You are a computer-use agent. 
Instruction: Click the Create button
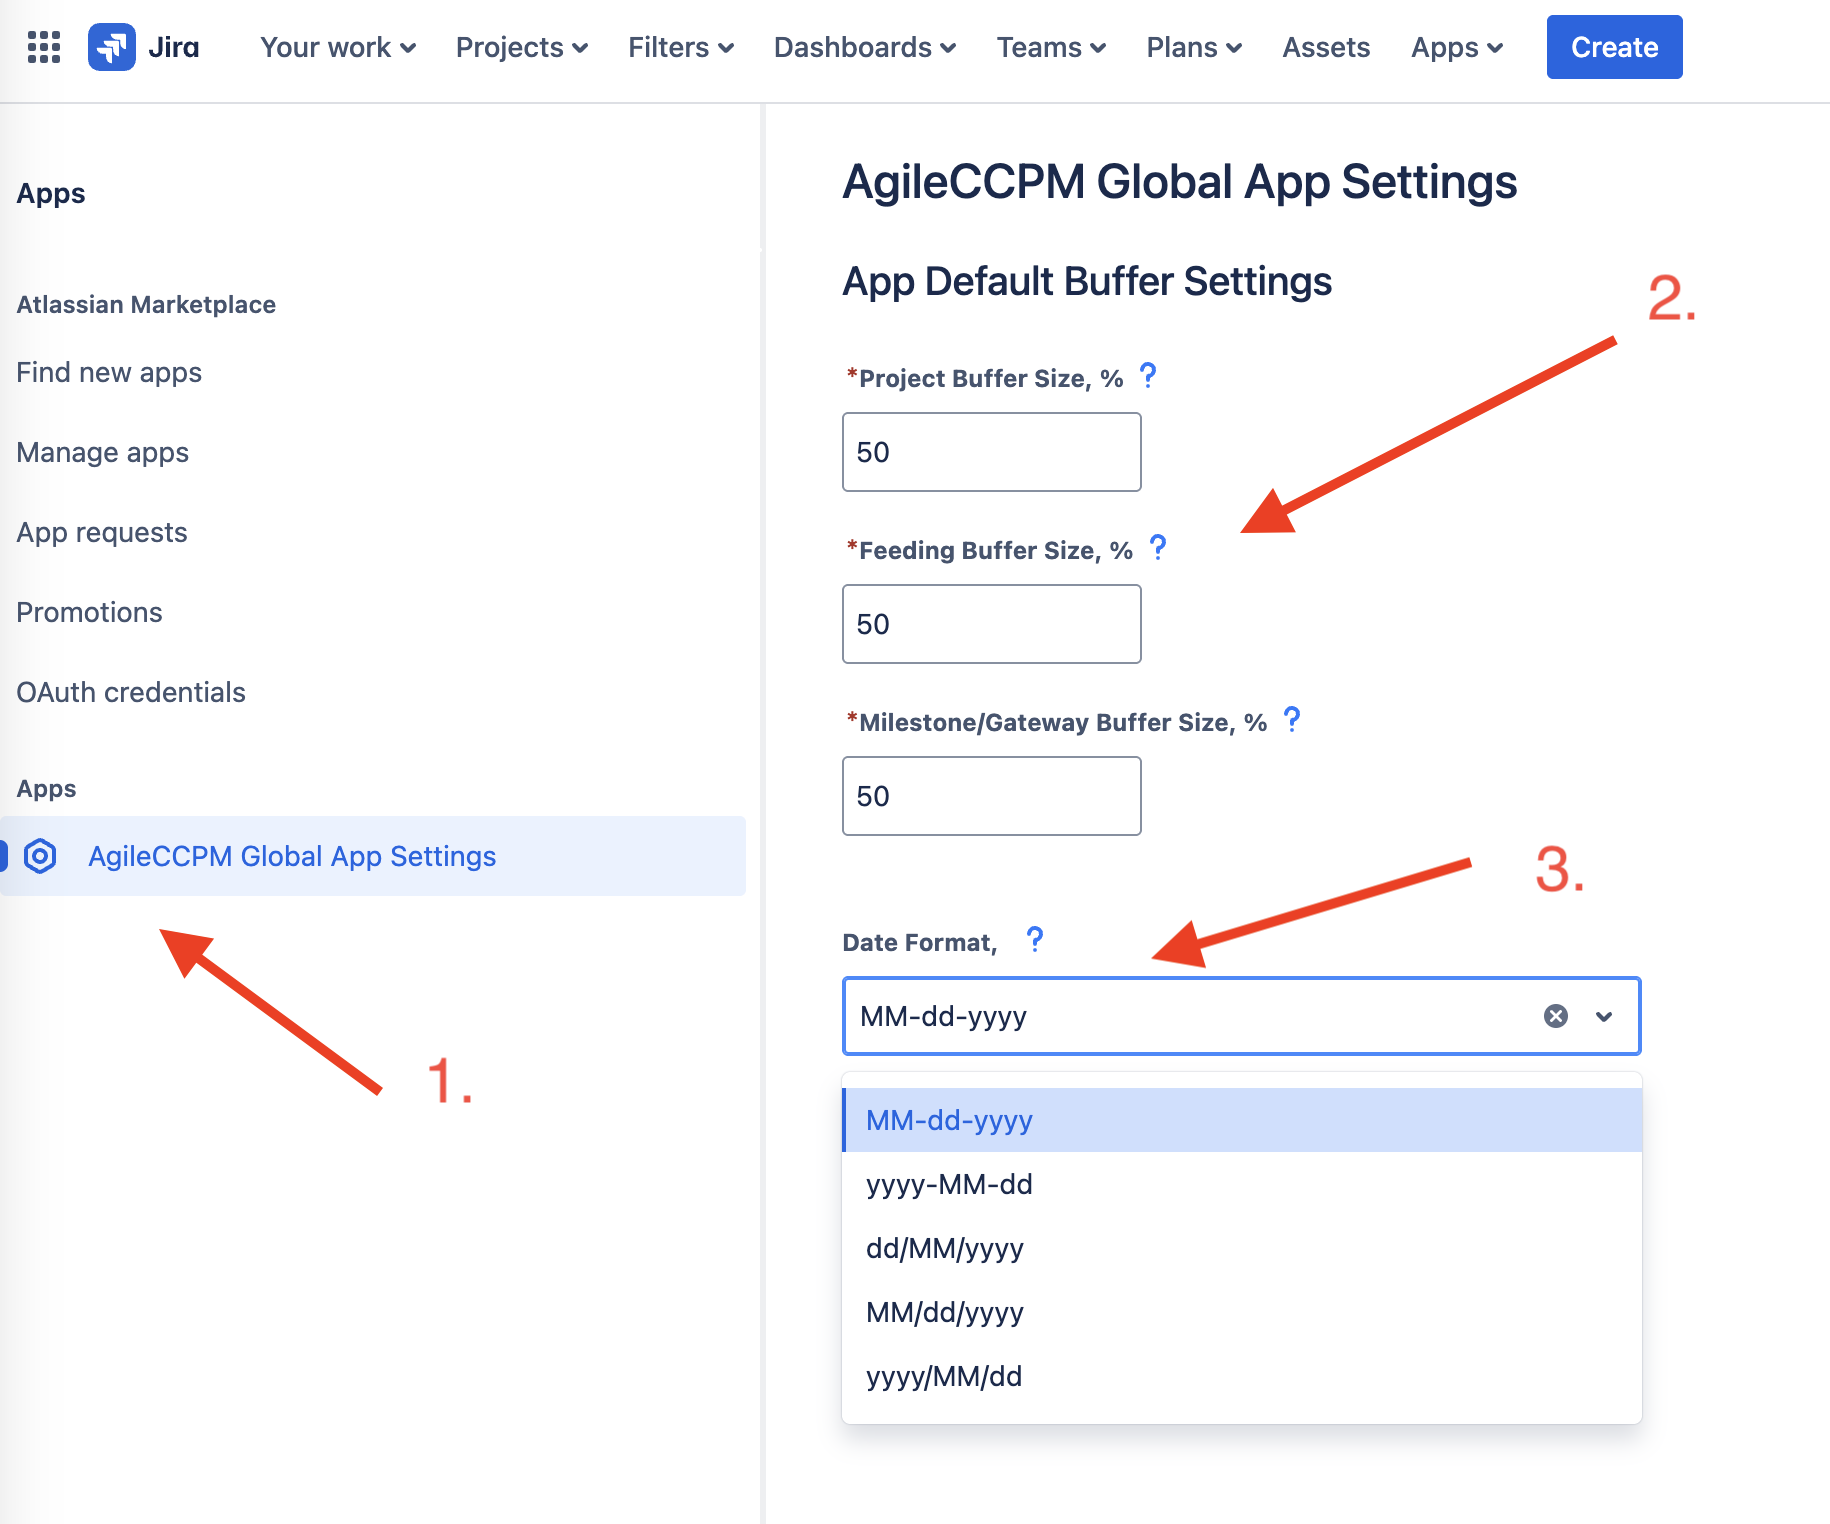(1614, 47)
